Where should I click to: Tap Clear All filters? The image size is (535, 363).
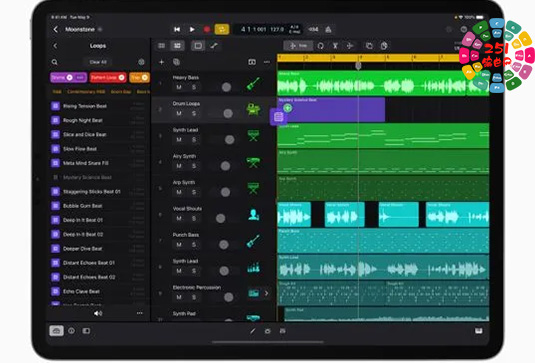[x=98, y=62]
